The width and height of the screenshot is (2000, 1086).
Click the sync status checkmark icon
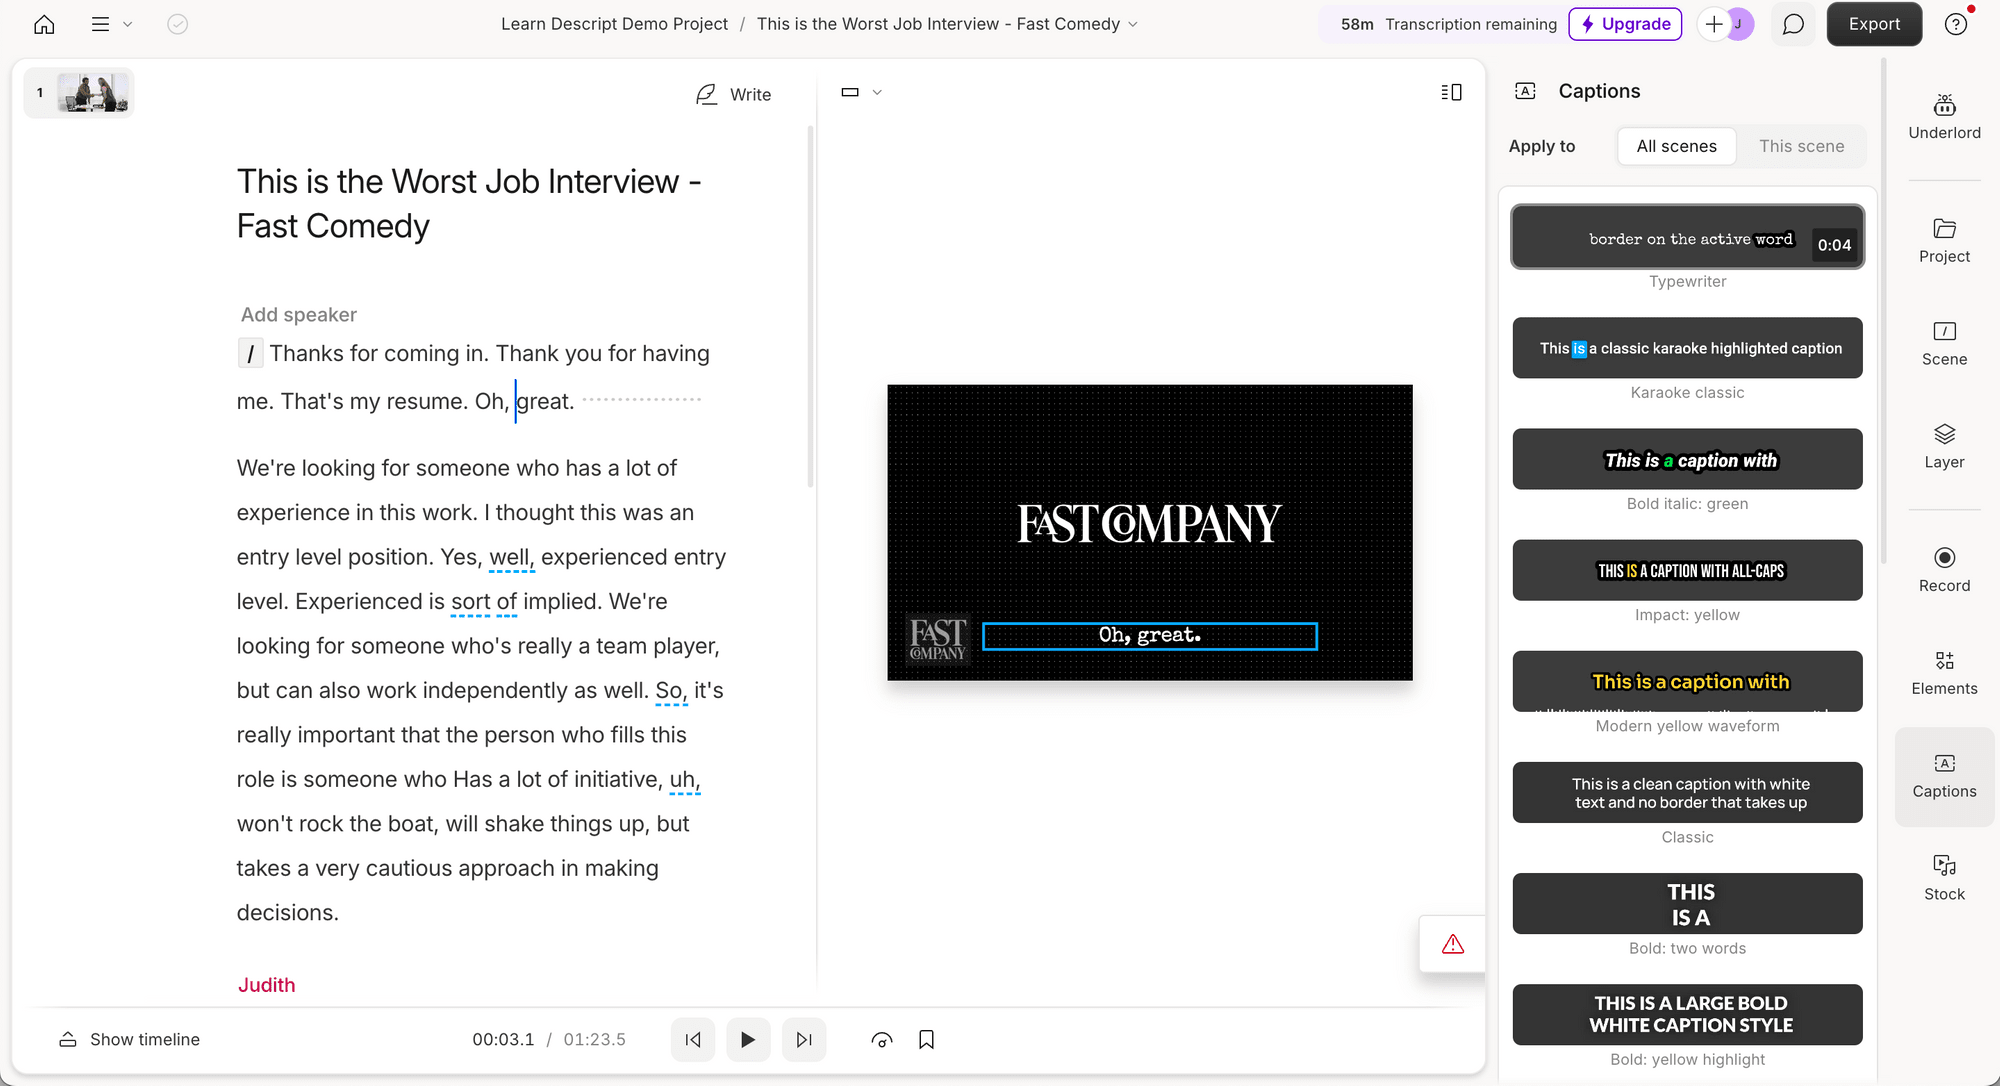tap(177, 24)
